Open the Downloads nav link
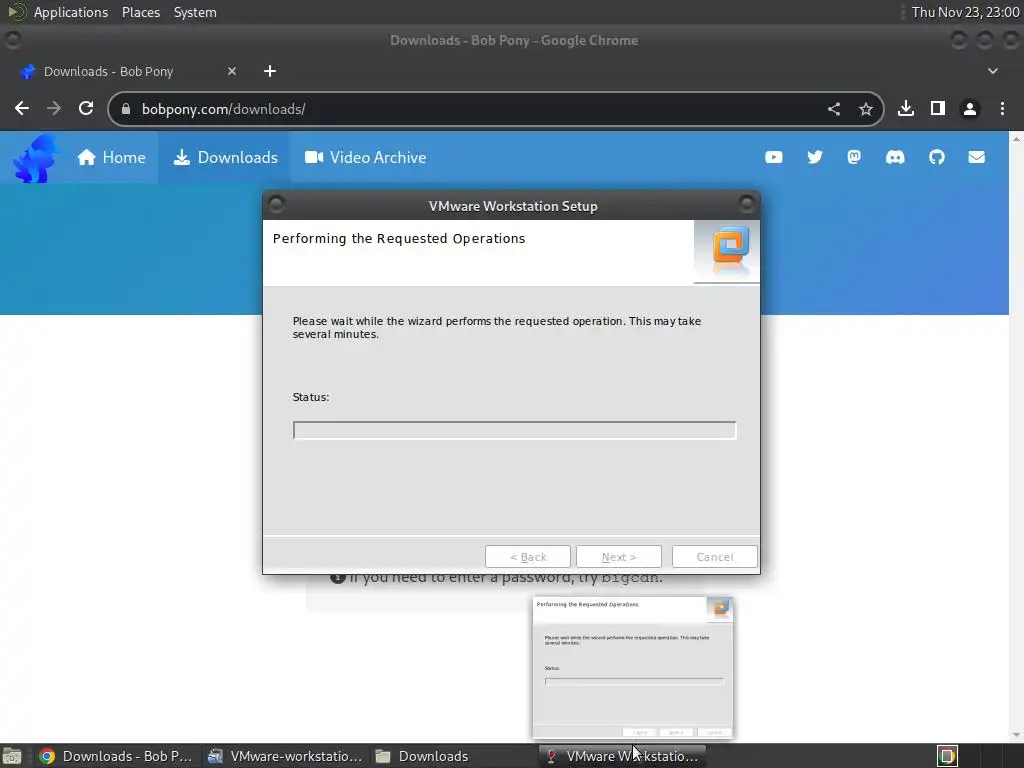This screenshot has height=768, width=1024. [225, 157]
